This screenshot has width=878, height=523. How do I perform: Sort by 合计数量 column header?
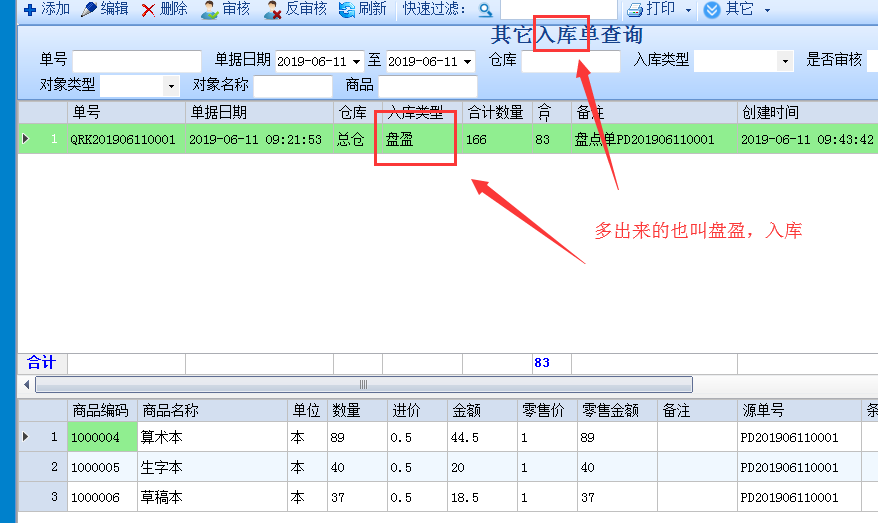point(497,112)
